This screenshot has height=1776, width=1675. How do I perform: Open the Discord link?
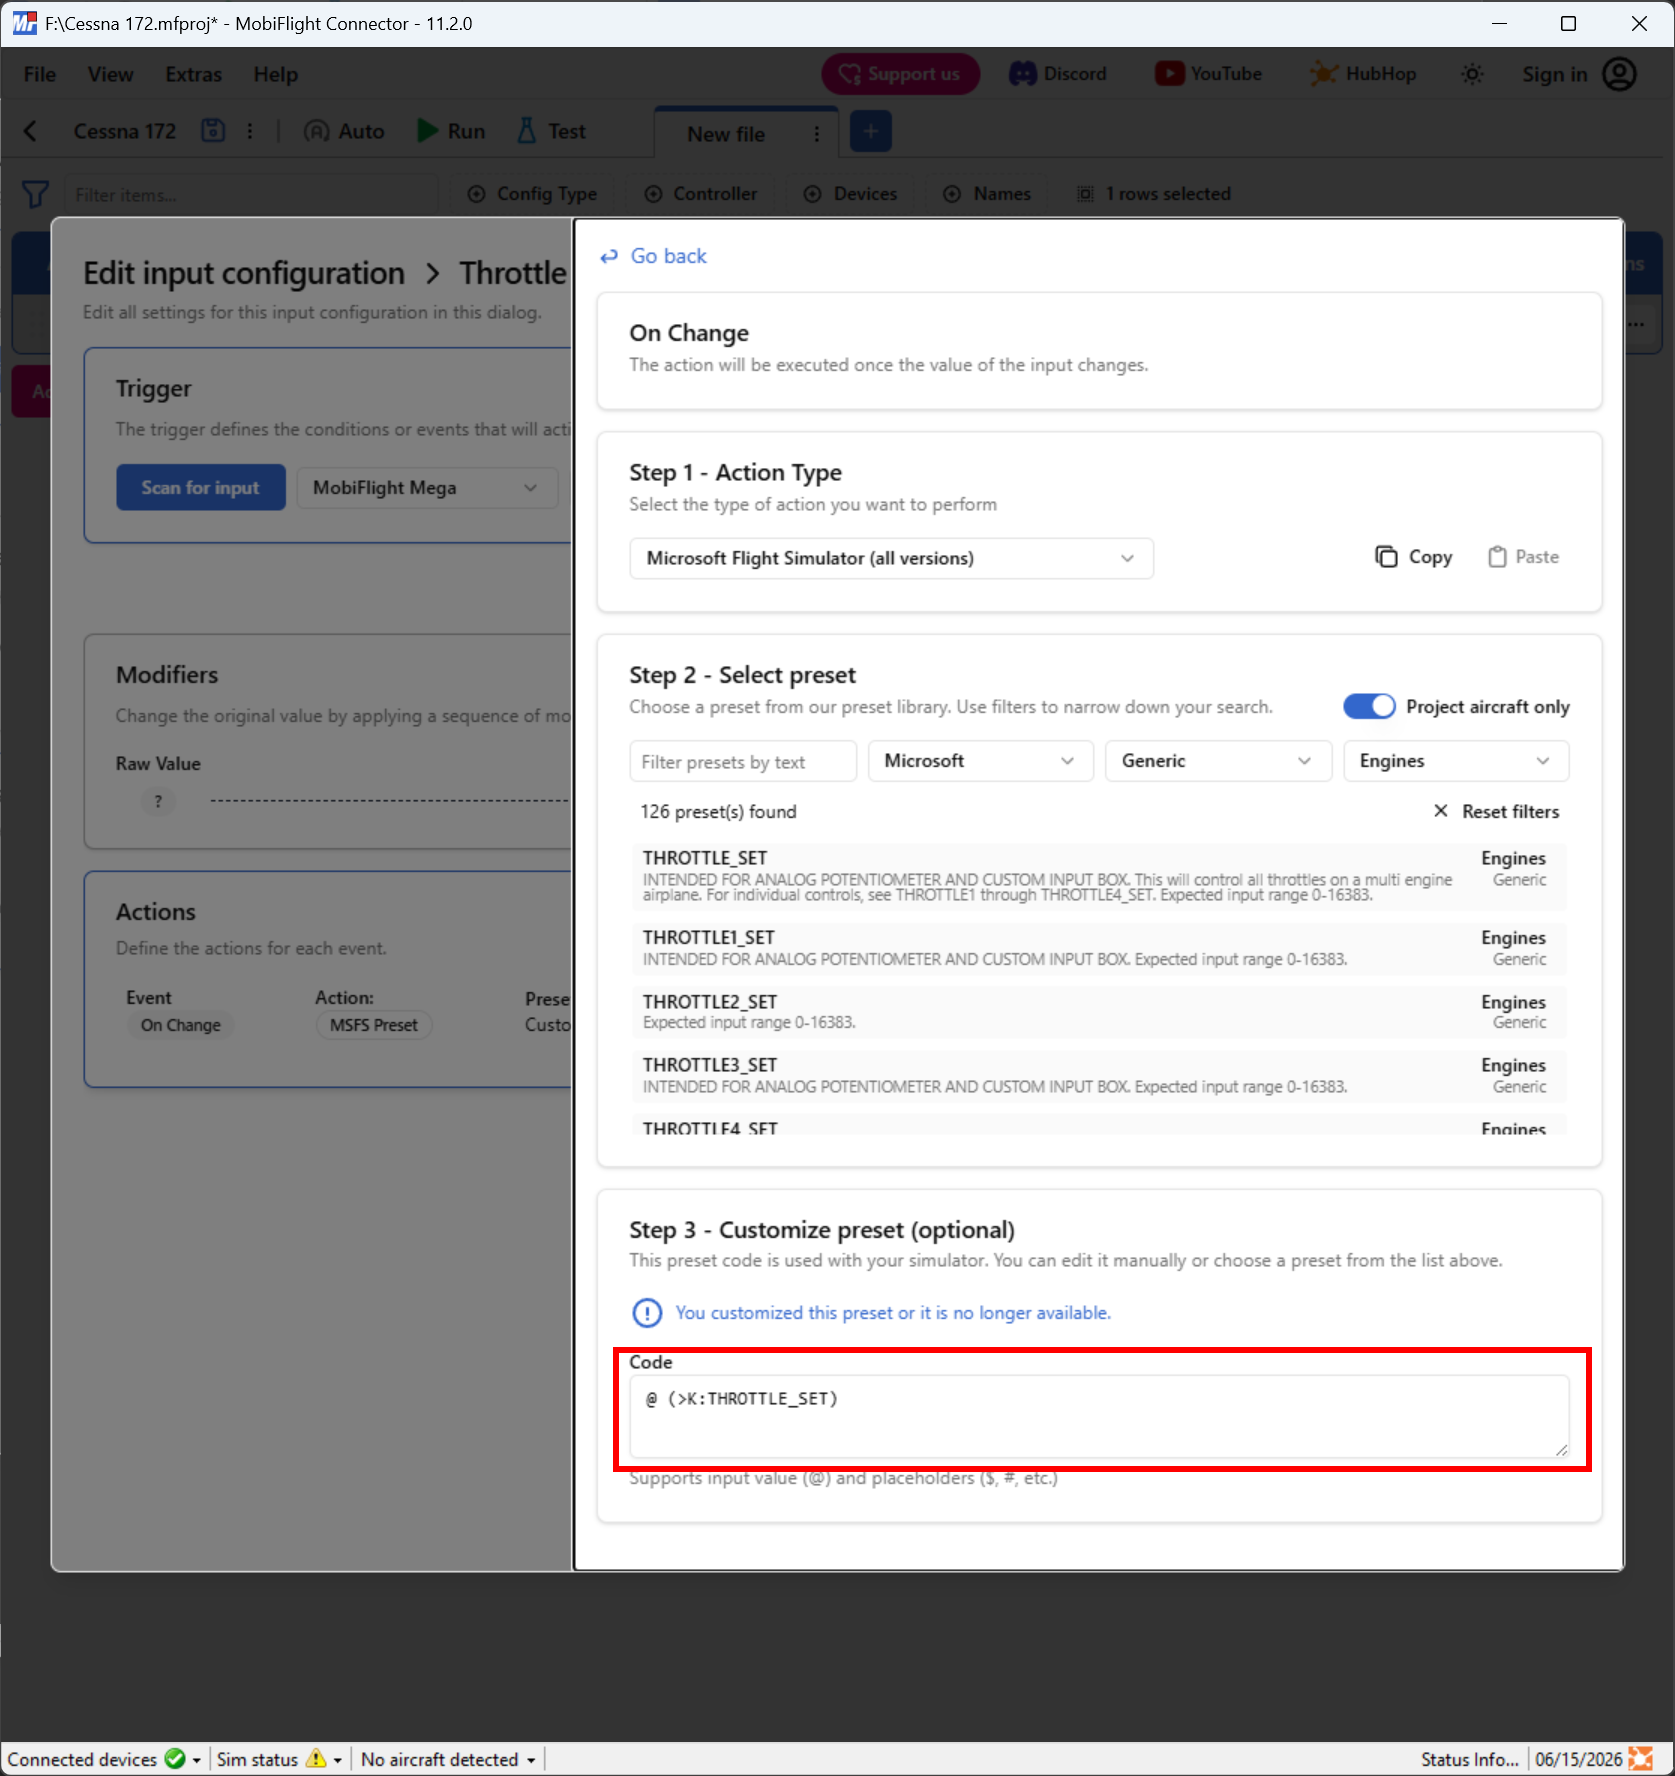1058,74
